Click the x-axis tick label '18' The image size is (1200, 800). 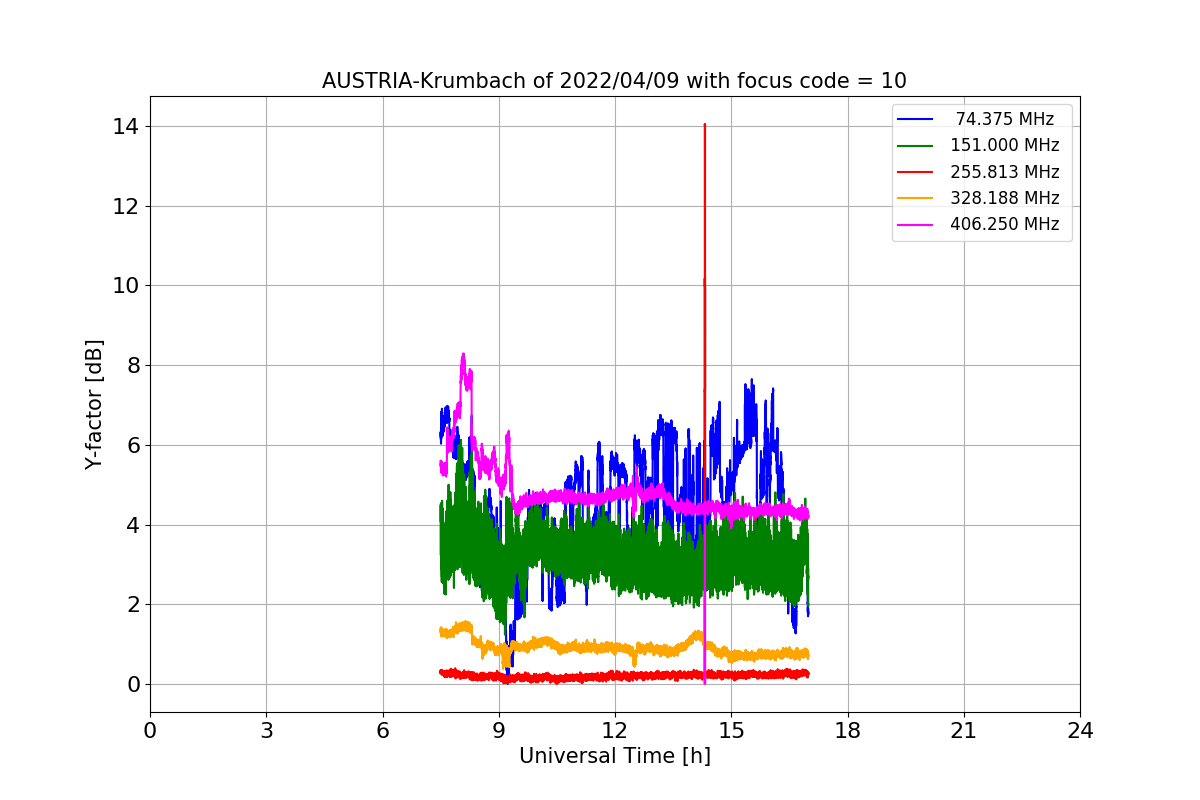click(x=848, y=731)
